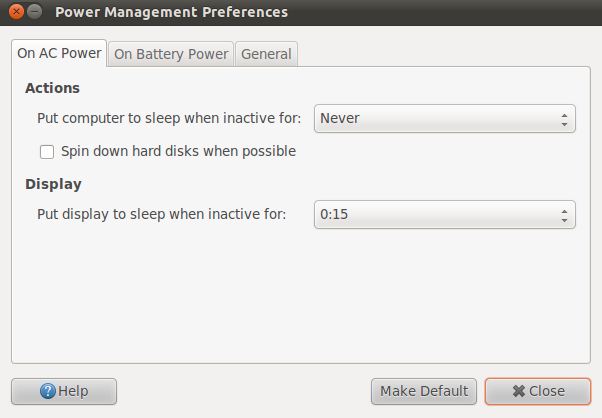The image size is (602, 418).
Task: Click the Close button text
Action: coord(547,391)
